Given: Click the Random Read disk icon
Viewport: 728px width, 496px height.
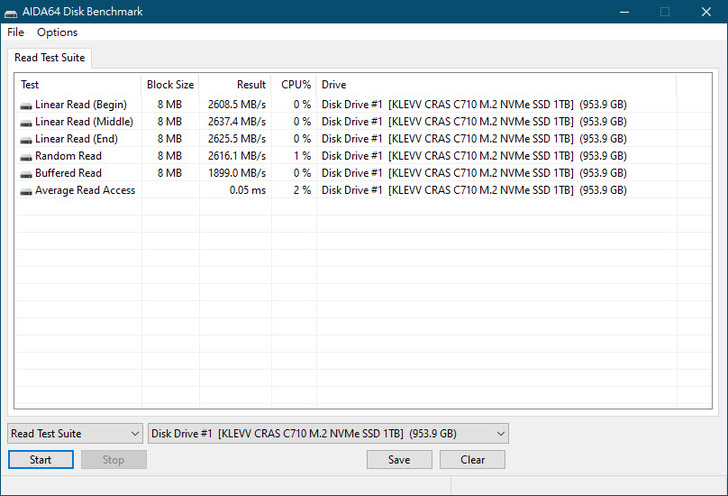Looking at the screenshot, I should (26, 156).
